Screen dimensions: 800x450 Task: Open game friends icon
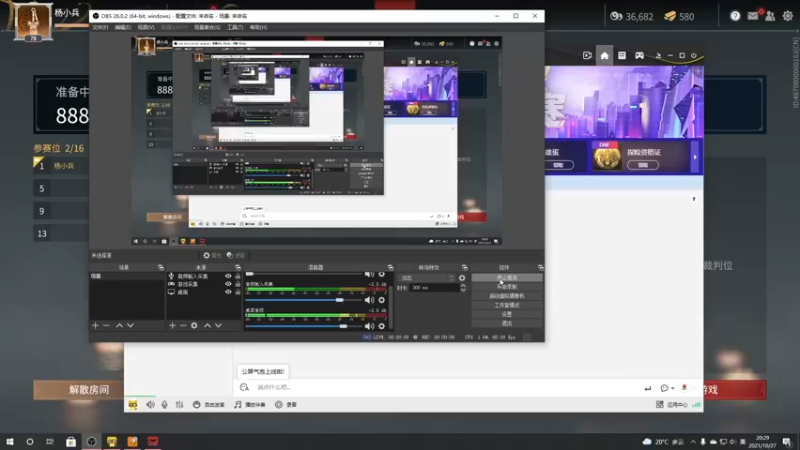click(x=770, y=16)
